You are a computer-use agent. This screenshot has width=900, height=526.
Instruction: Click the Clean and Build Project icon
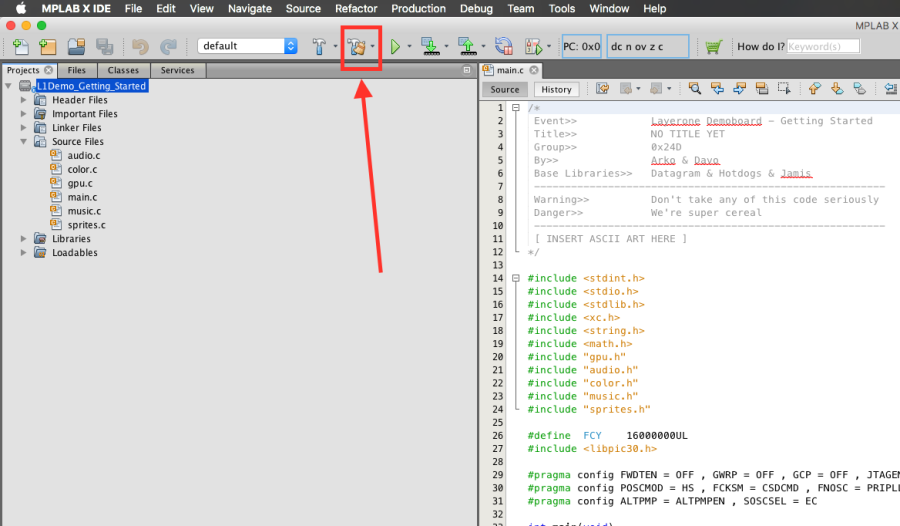[x=356, y=46]
